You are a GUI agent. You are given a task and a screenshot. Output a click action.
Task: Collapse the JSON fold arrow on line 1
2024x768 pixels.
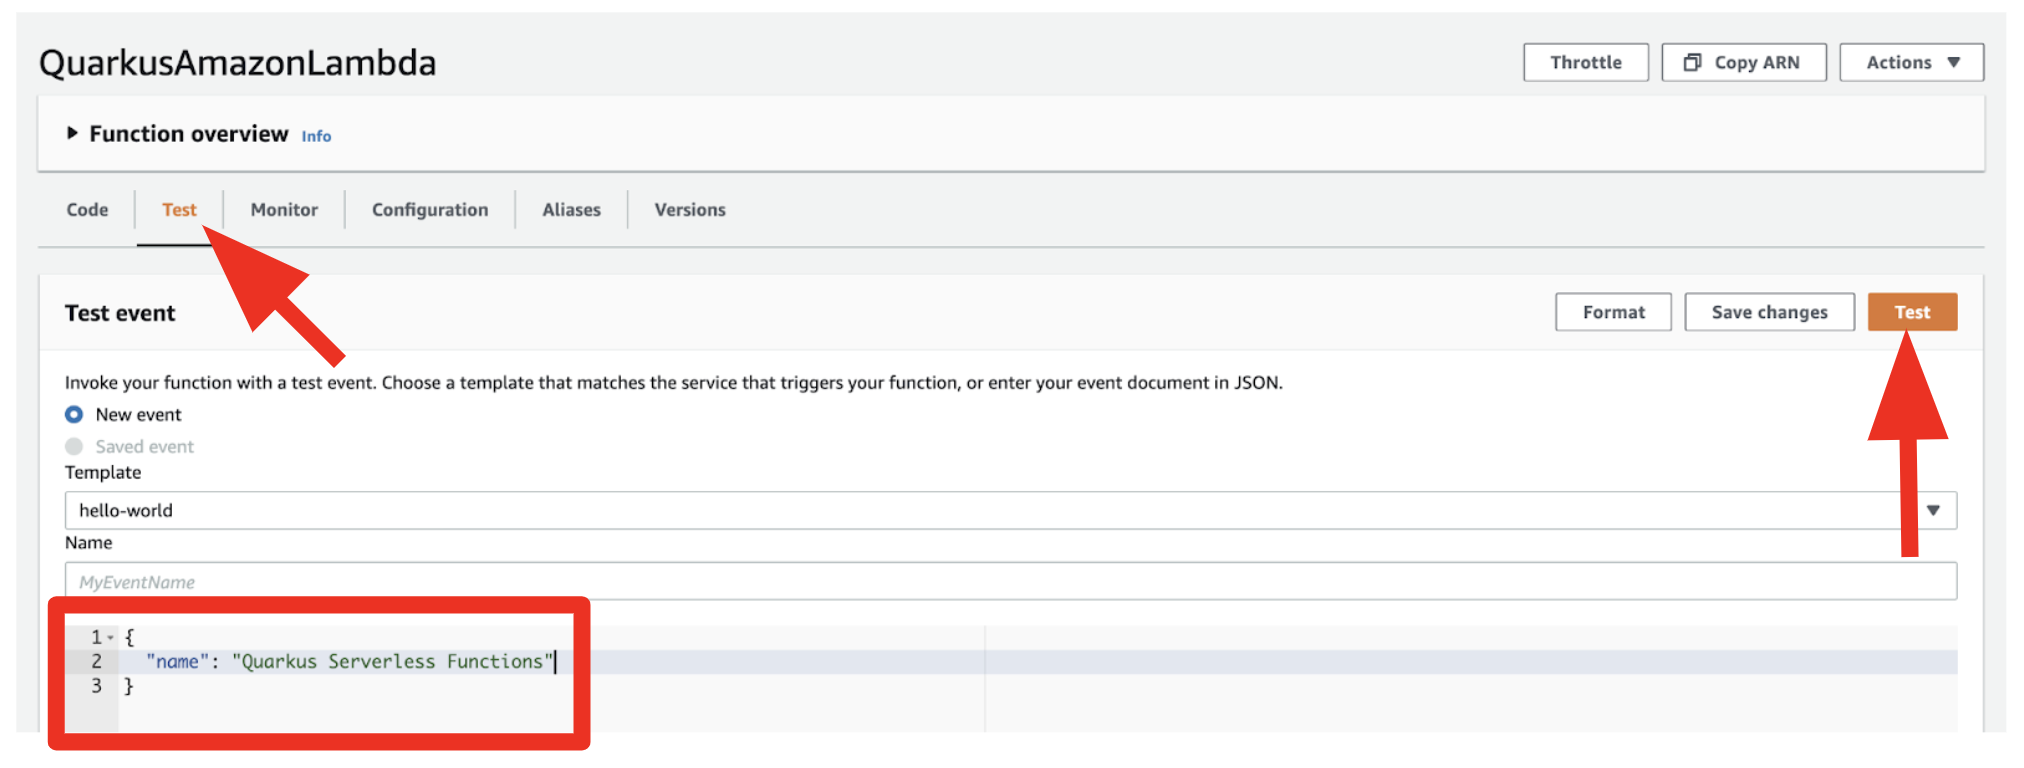(111, 637)
